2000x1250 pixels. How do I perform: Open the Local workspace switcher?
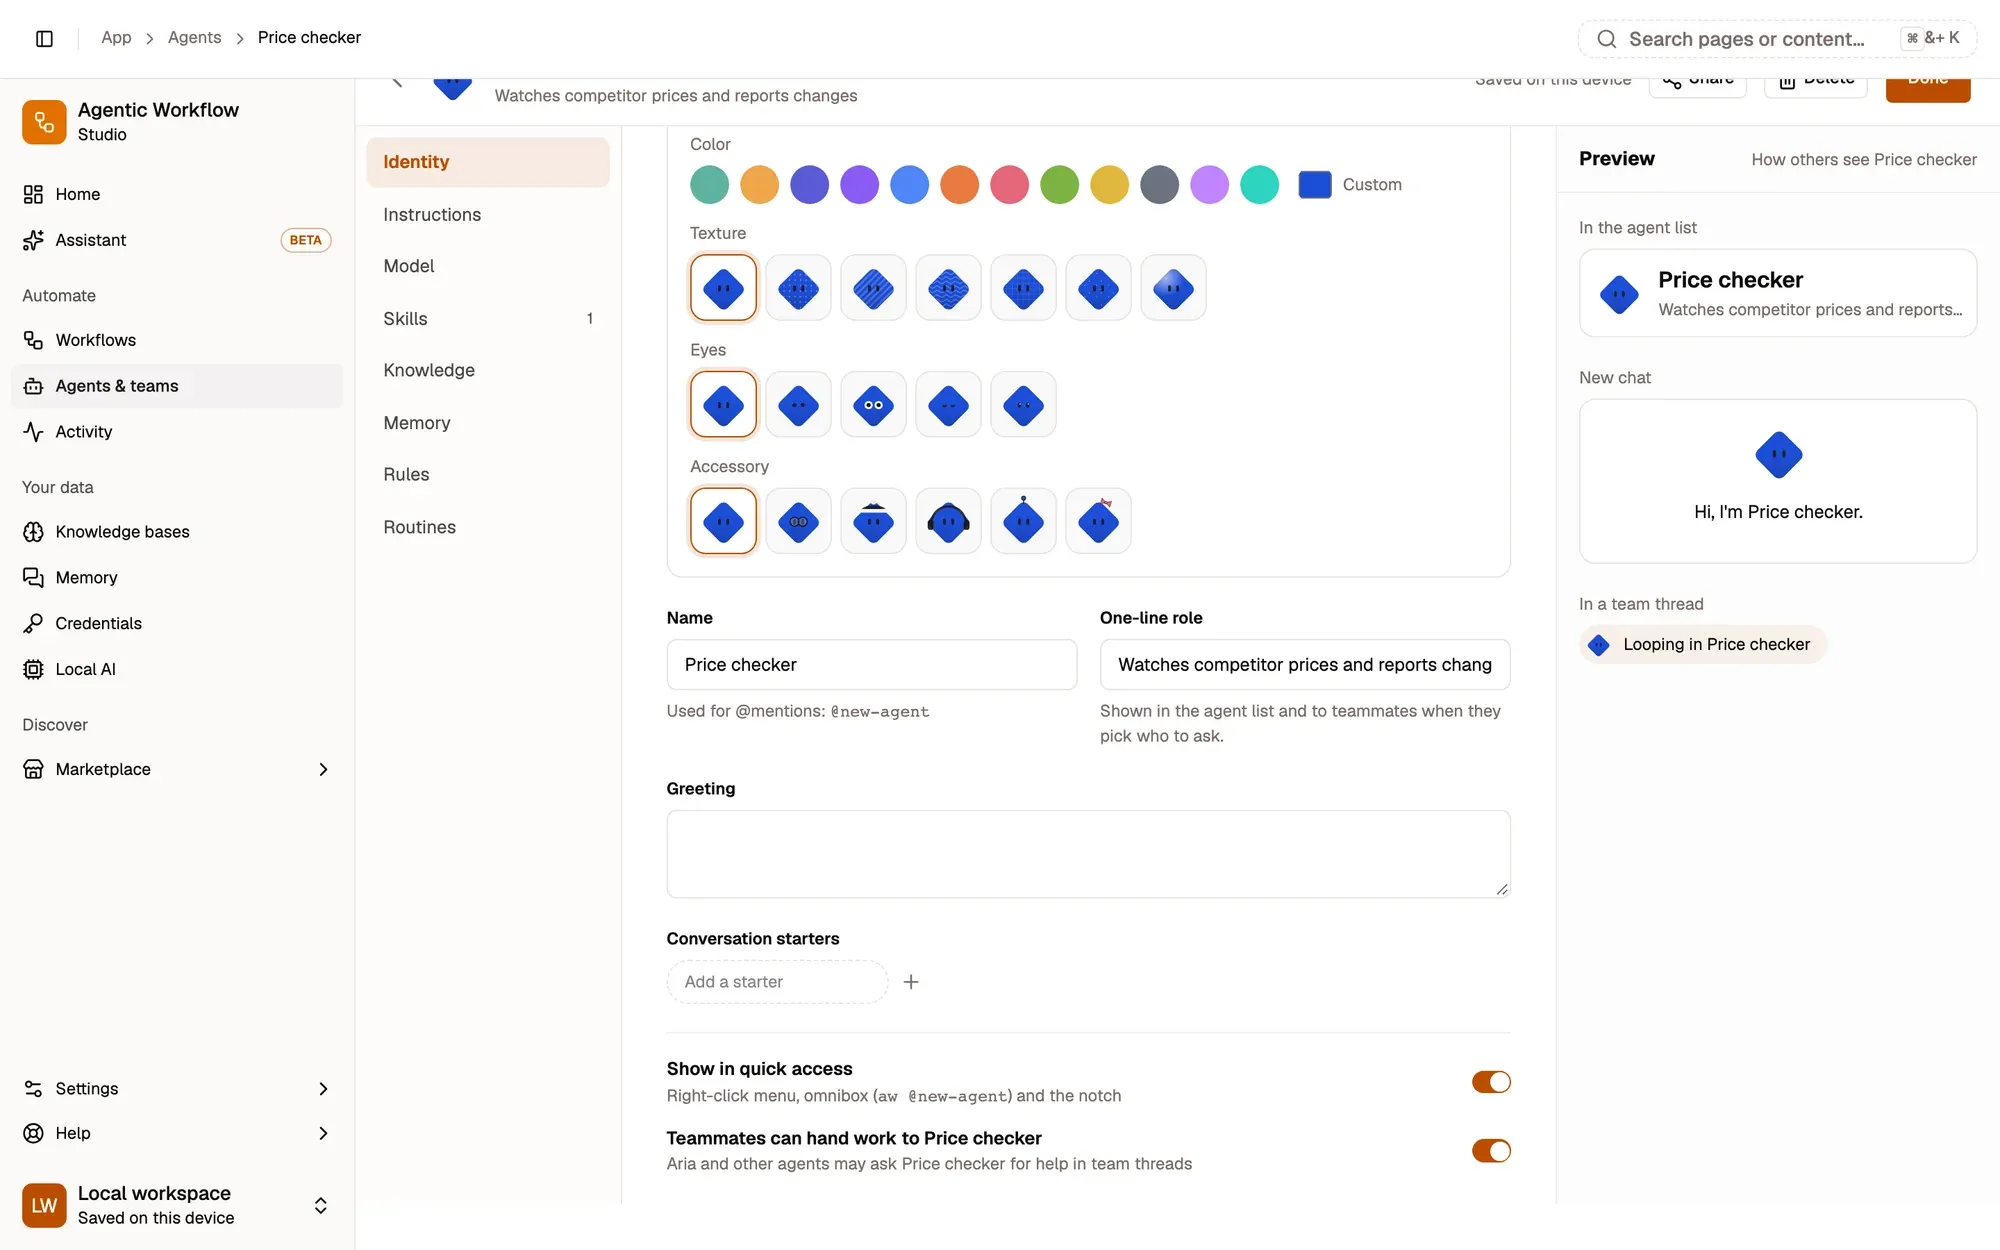pyautogui.click(x=177, y=1205)
